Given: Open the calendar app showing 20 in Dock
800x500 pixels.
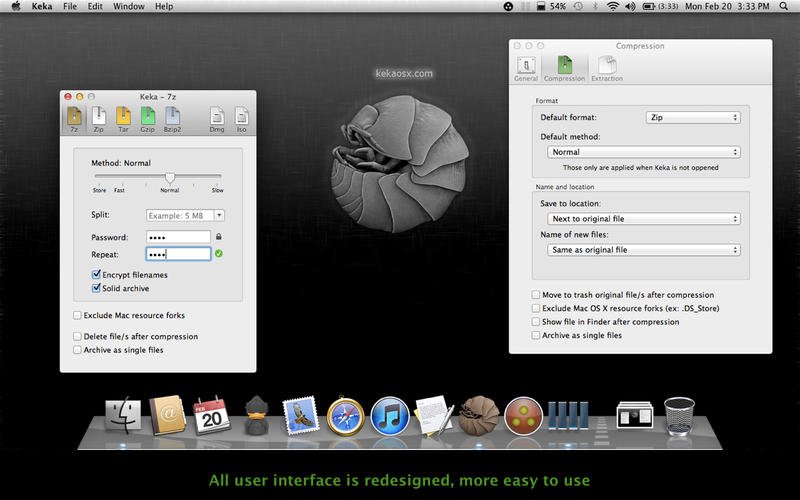Looking at the screenshot, I should coord(211,415).
